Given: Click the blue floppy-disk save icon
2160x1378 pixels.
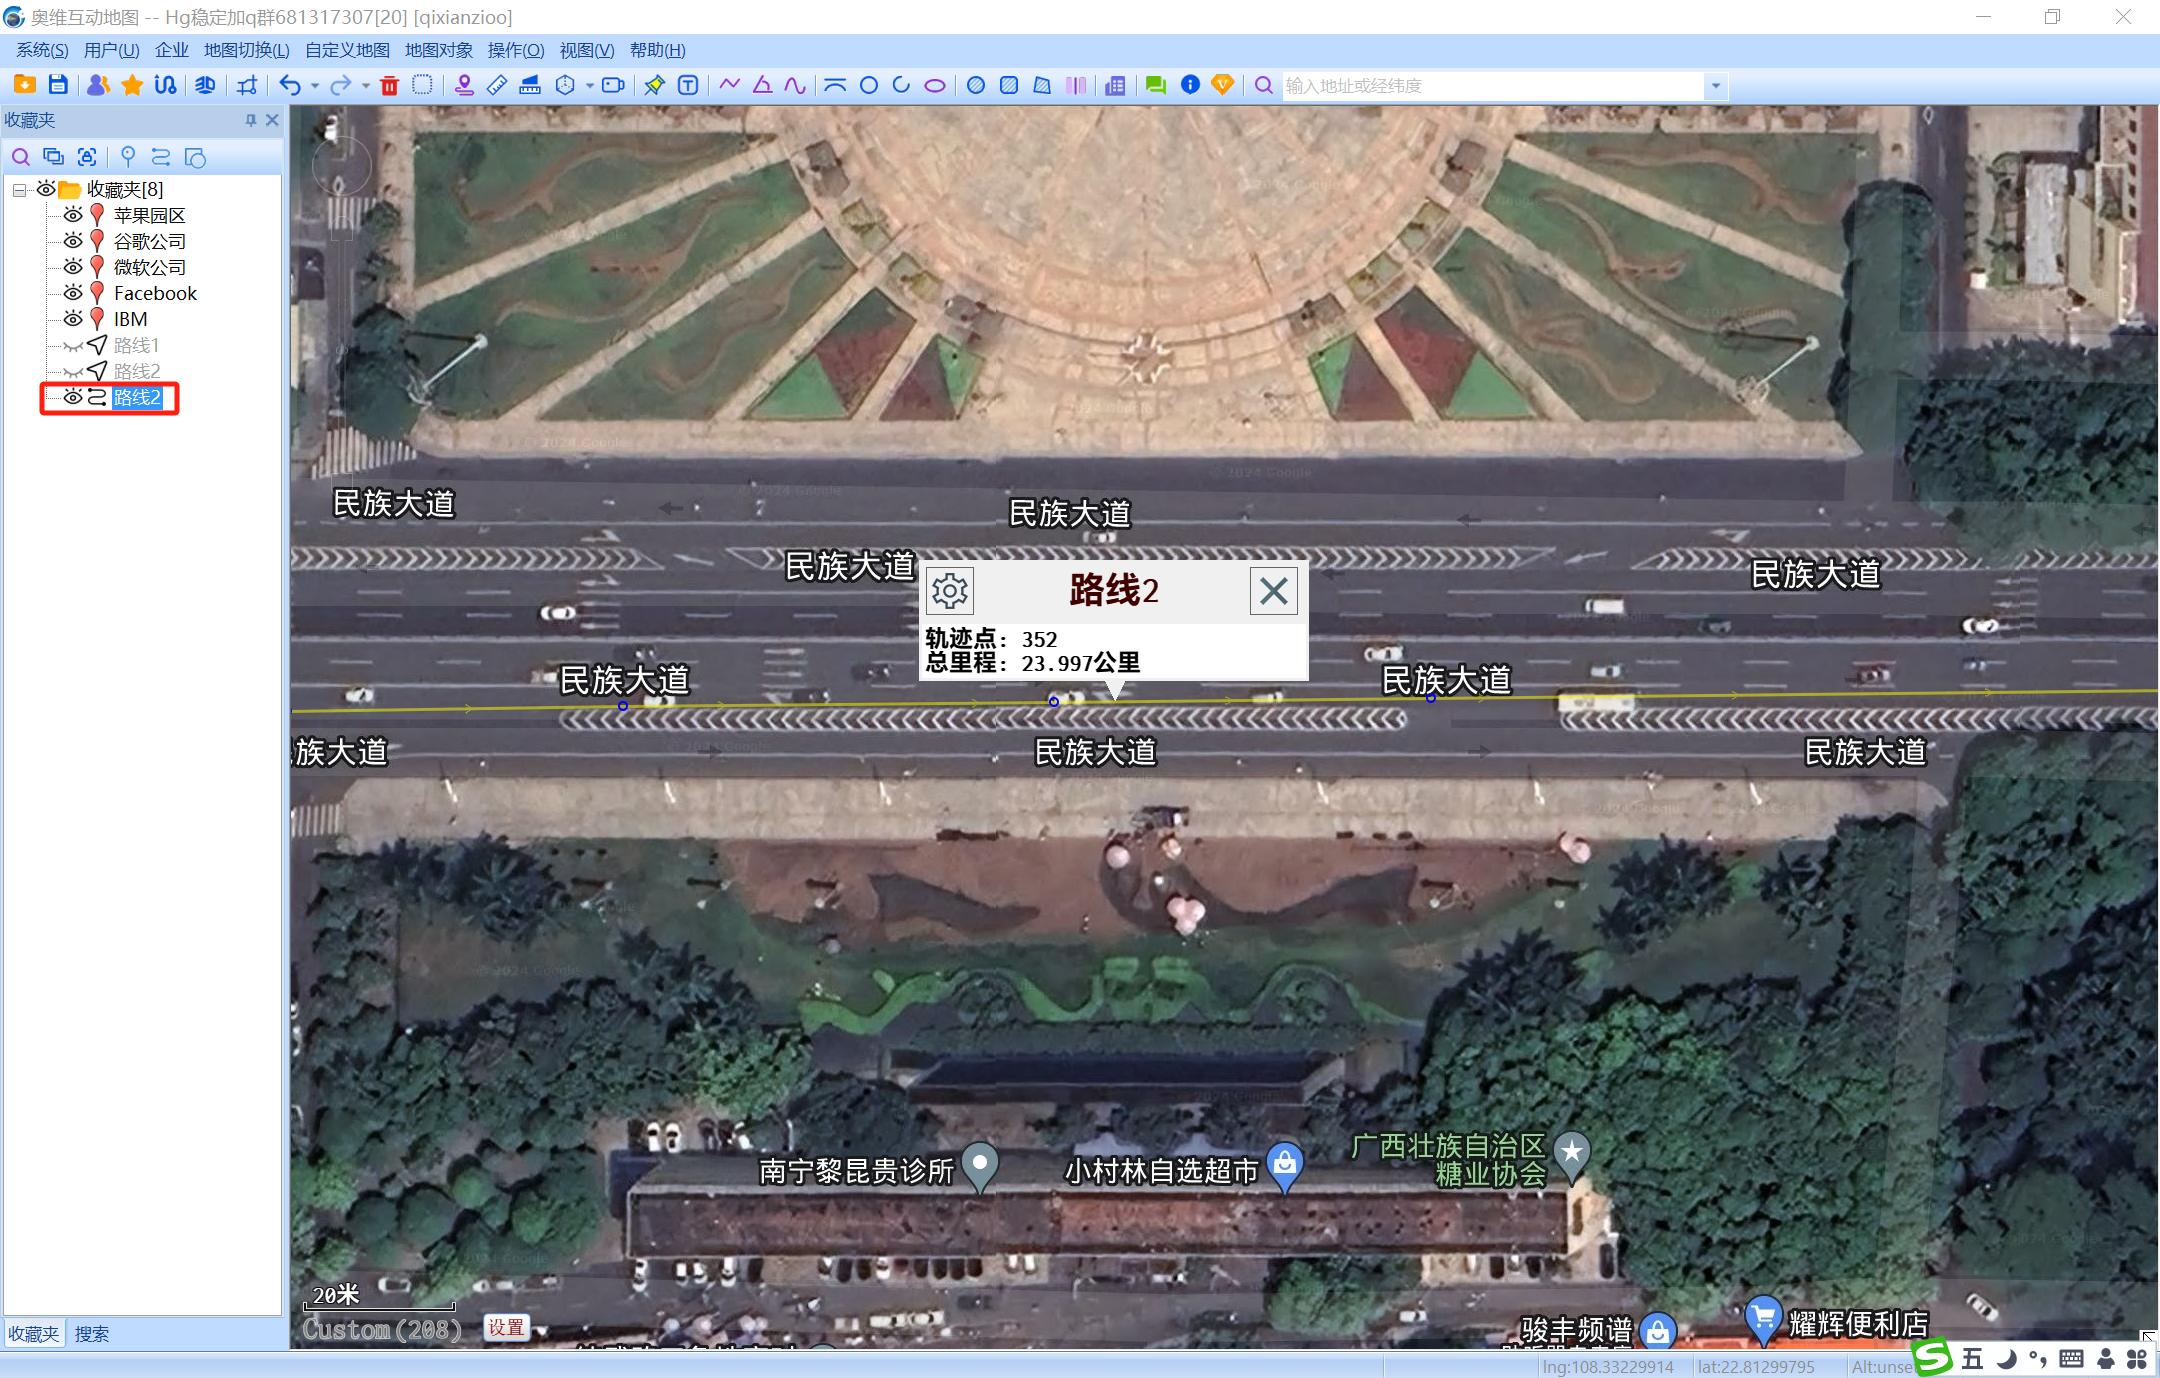Looking at the screenshot, I should (59, 85).
